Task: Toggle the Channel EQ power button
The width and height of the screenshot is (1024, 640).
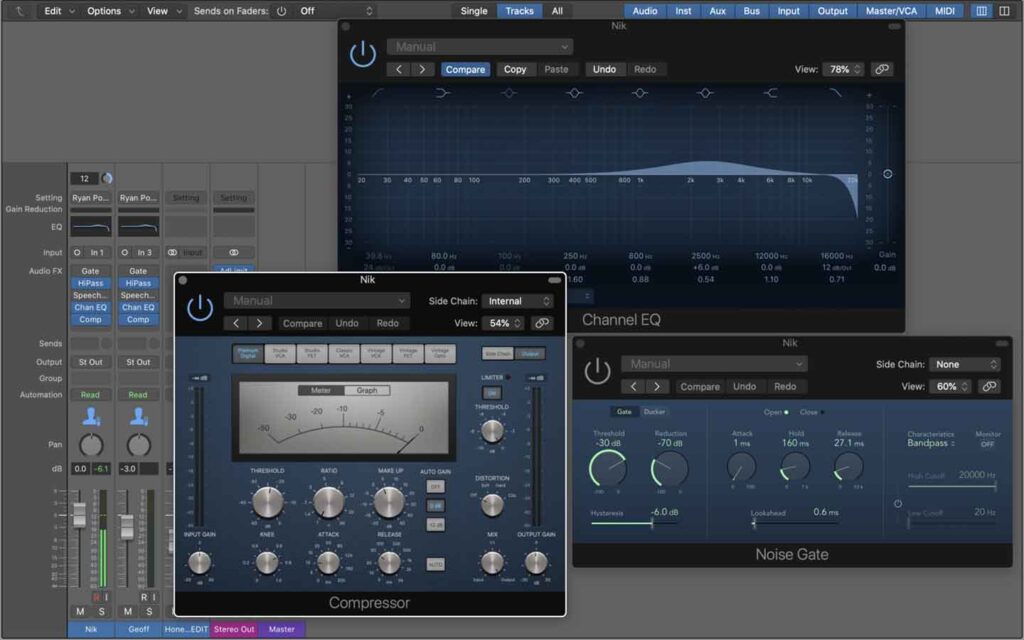Action: coord(362,54)
